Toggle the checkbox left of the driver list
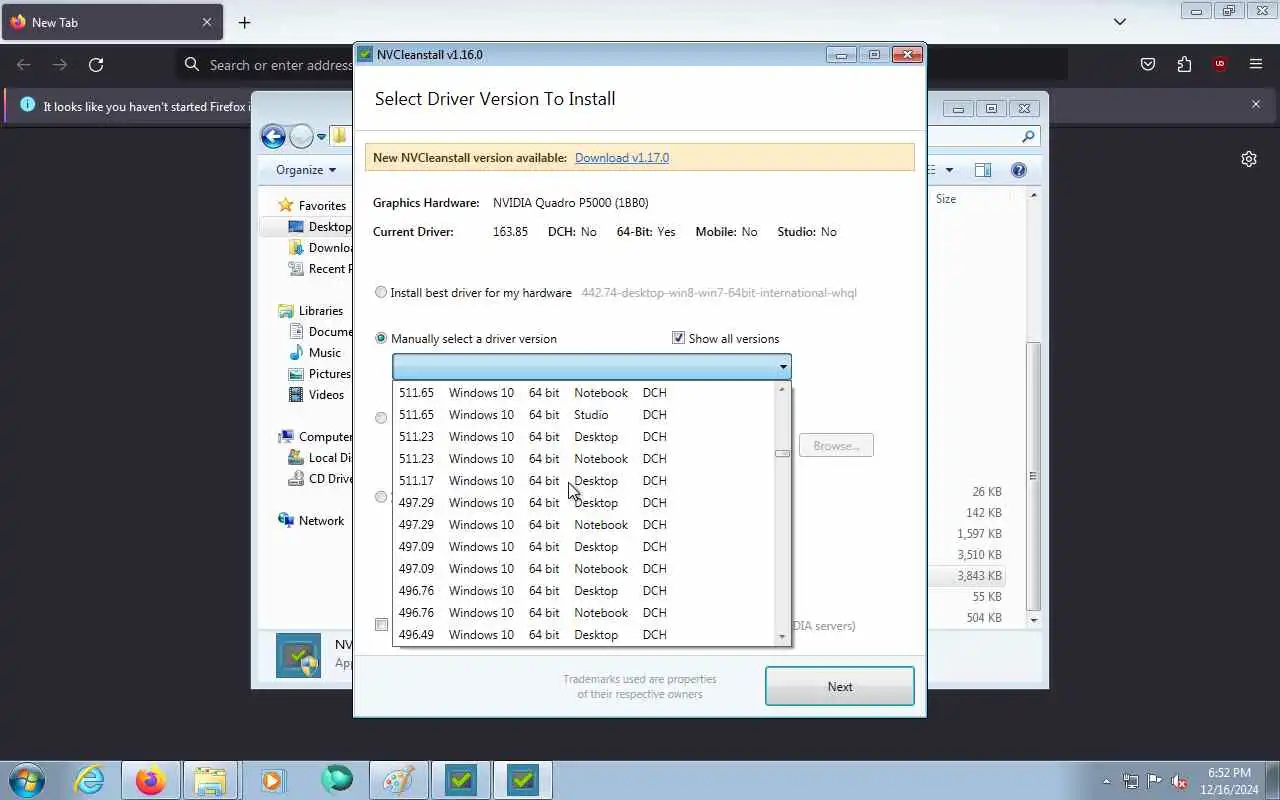 point(381,625)
